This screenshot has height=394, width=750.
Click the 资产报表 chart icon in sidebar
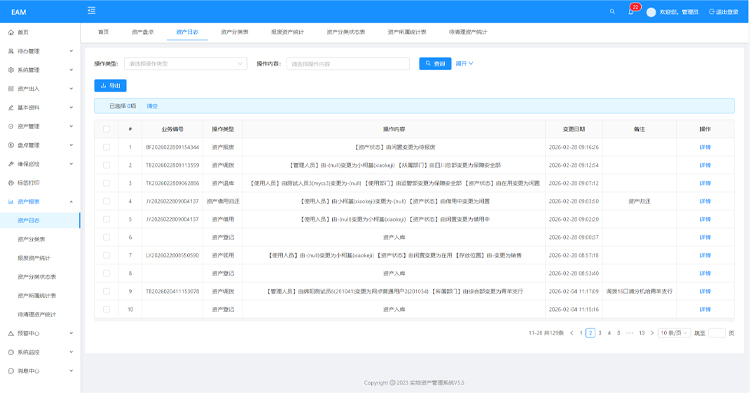pos(11,202)
